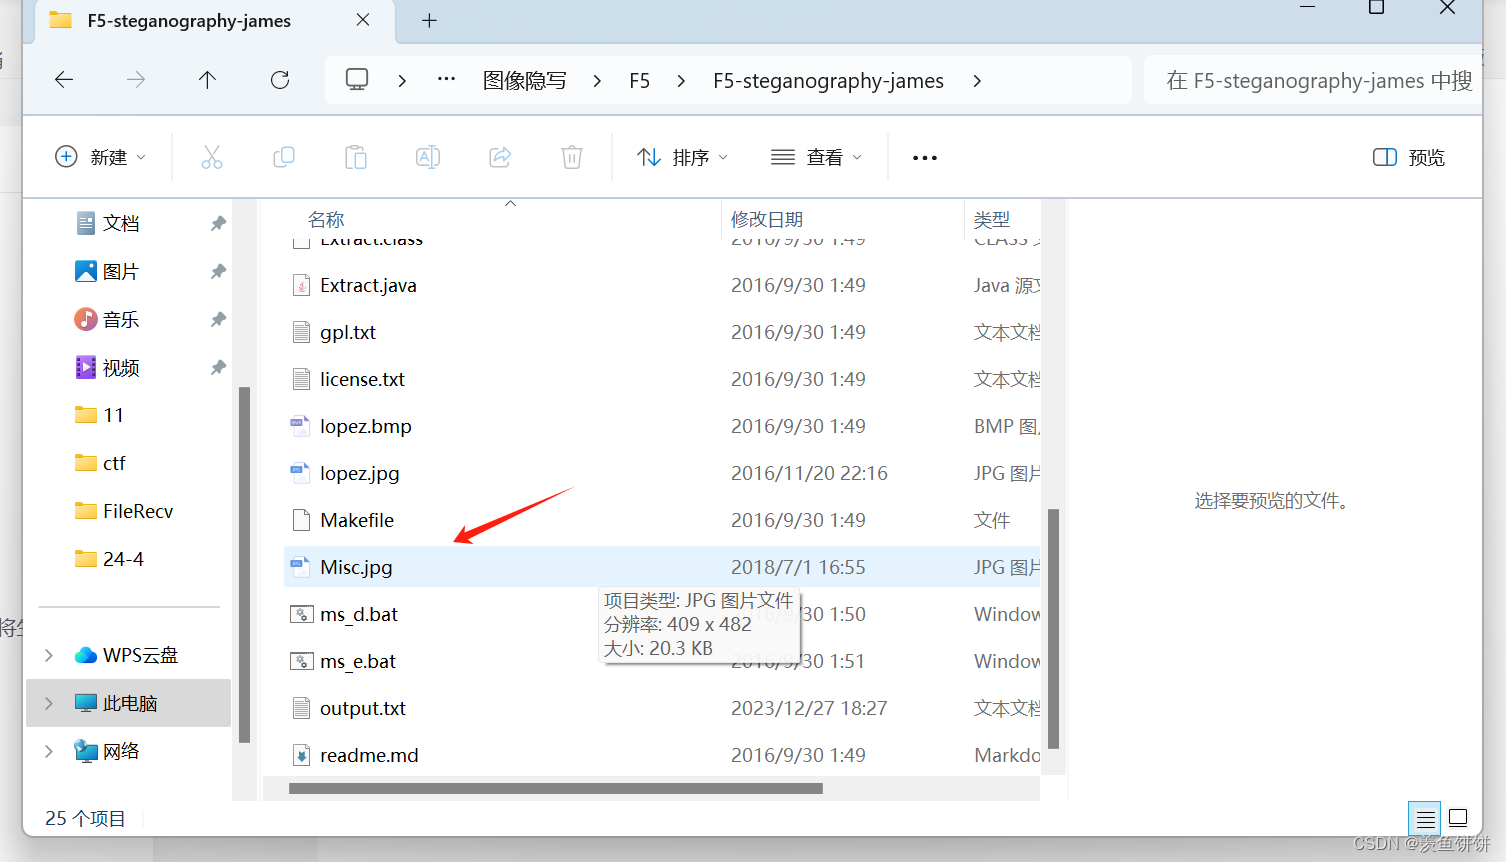Click the 查看 view button
Viewport: 1506px width, 862px height.
(815, 157)
